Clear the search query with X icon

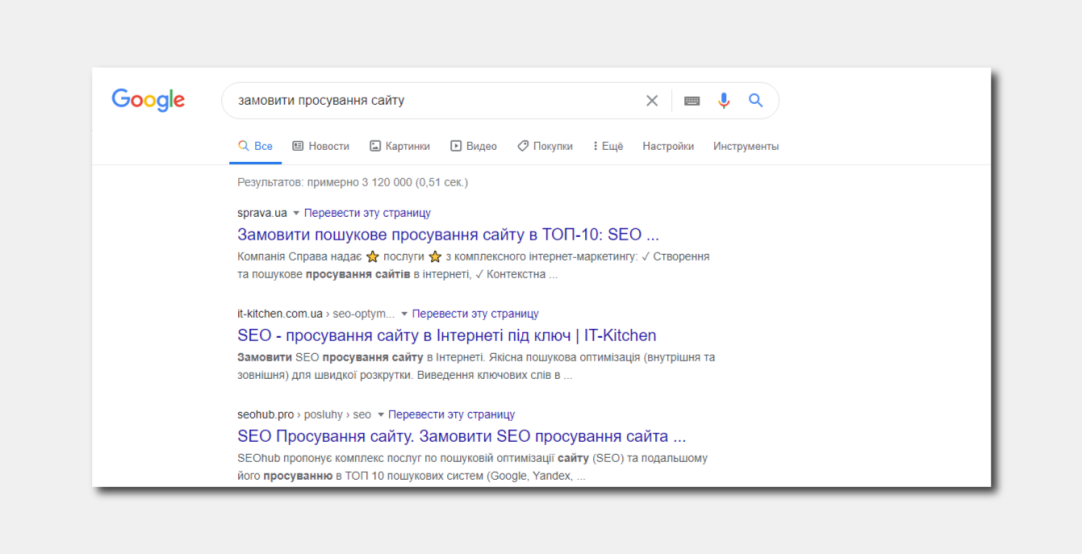tap(651, 101)
